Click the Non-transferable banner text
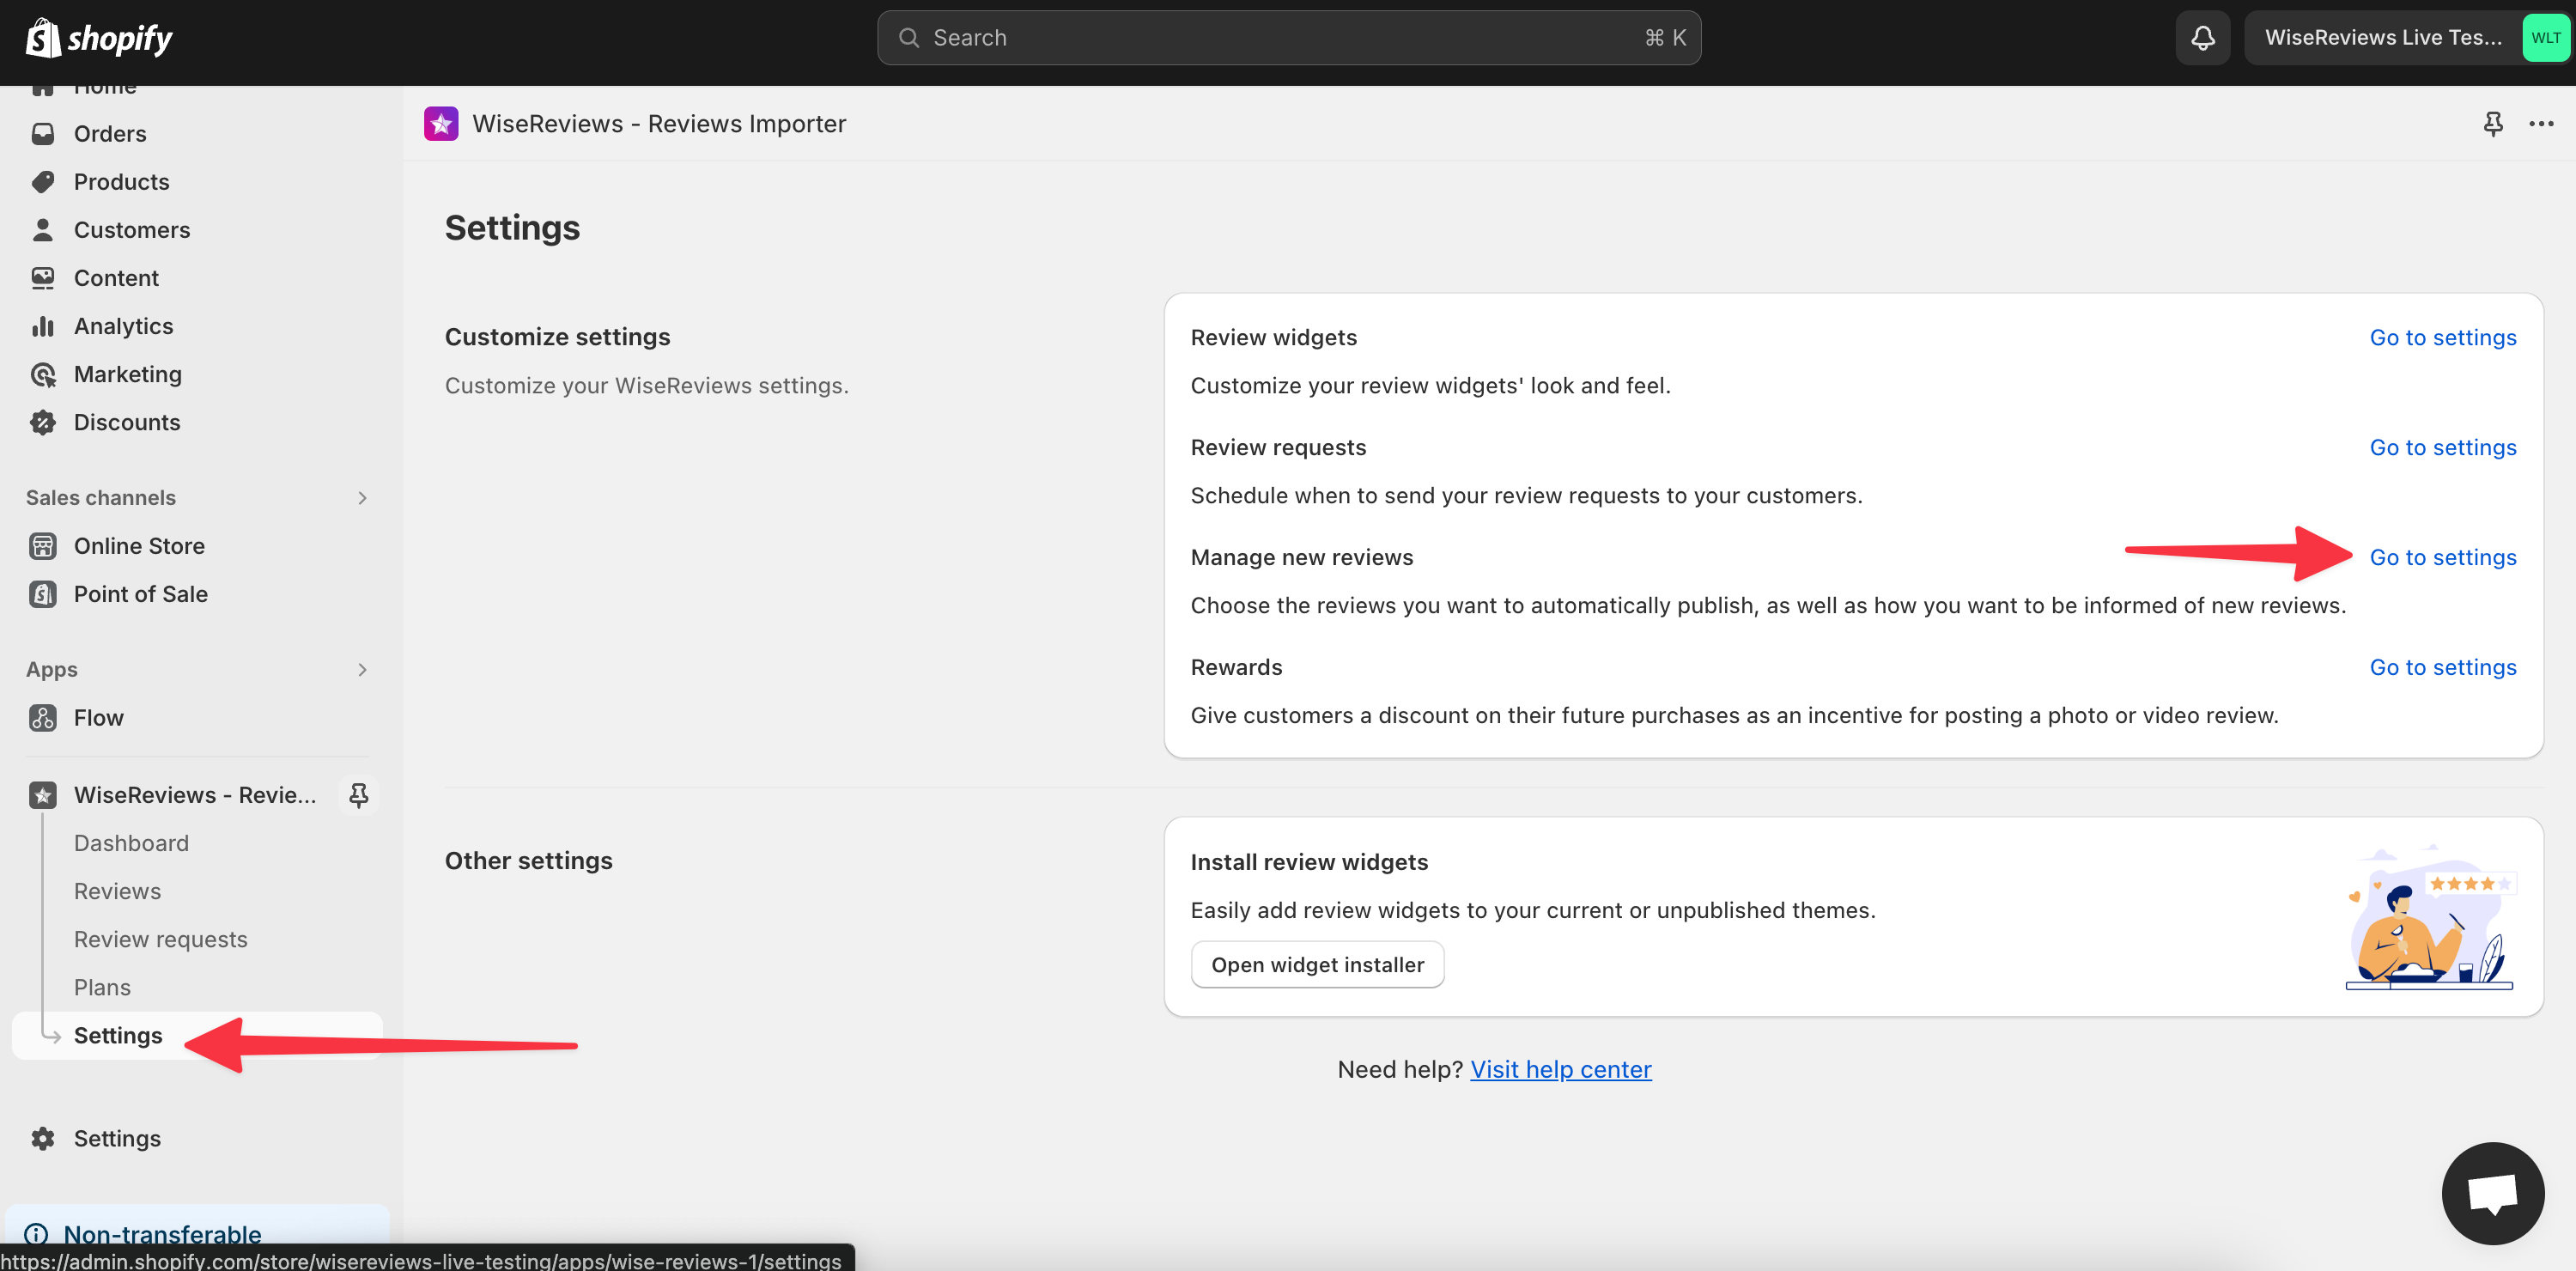 coord(162,1235)
